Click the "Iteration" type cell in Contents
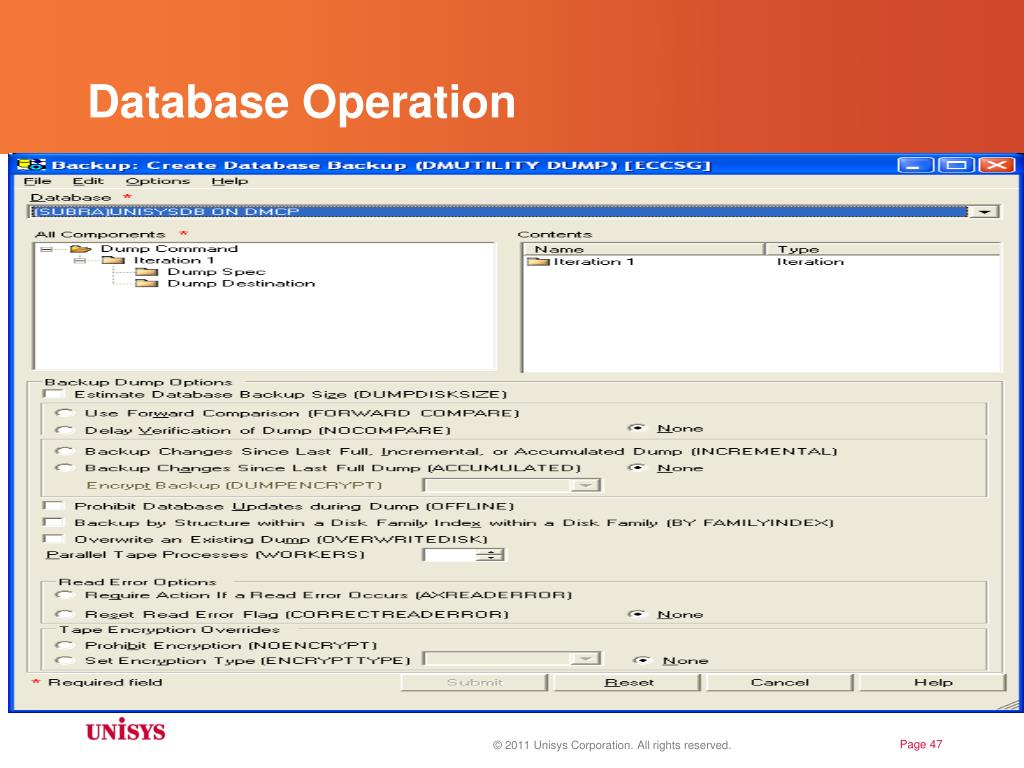 click(x=810, y=262)
